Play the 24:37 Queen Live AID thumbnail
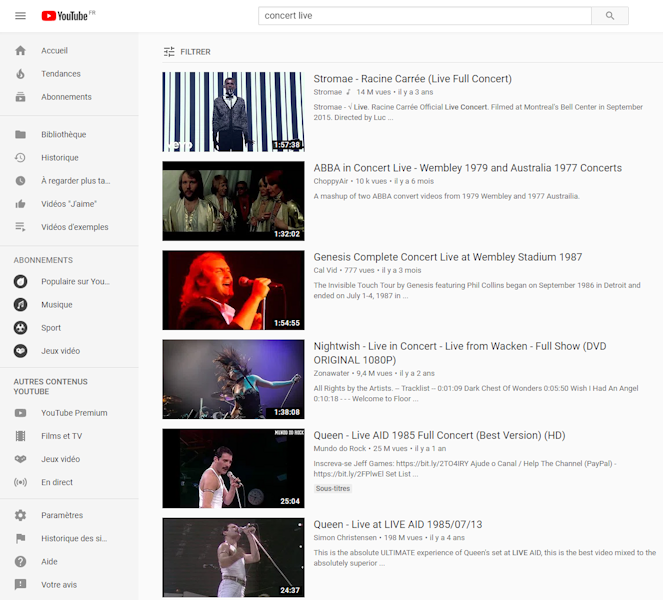This screenshot has height=600, width=663. click(x=233, y=558)
